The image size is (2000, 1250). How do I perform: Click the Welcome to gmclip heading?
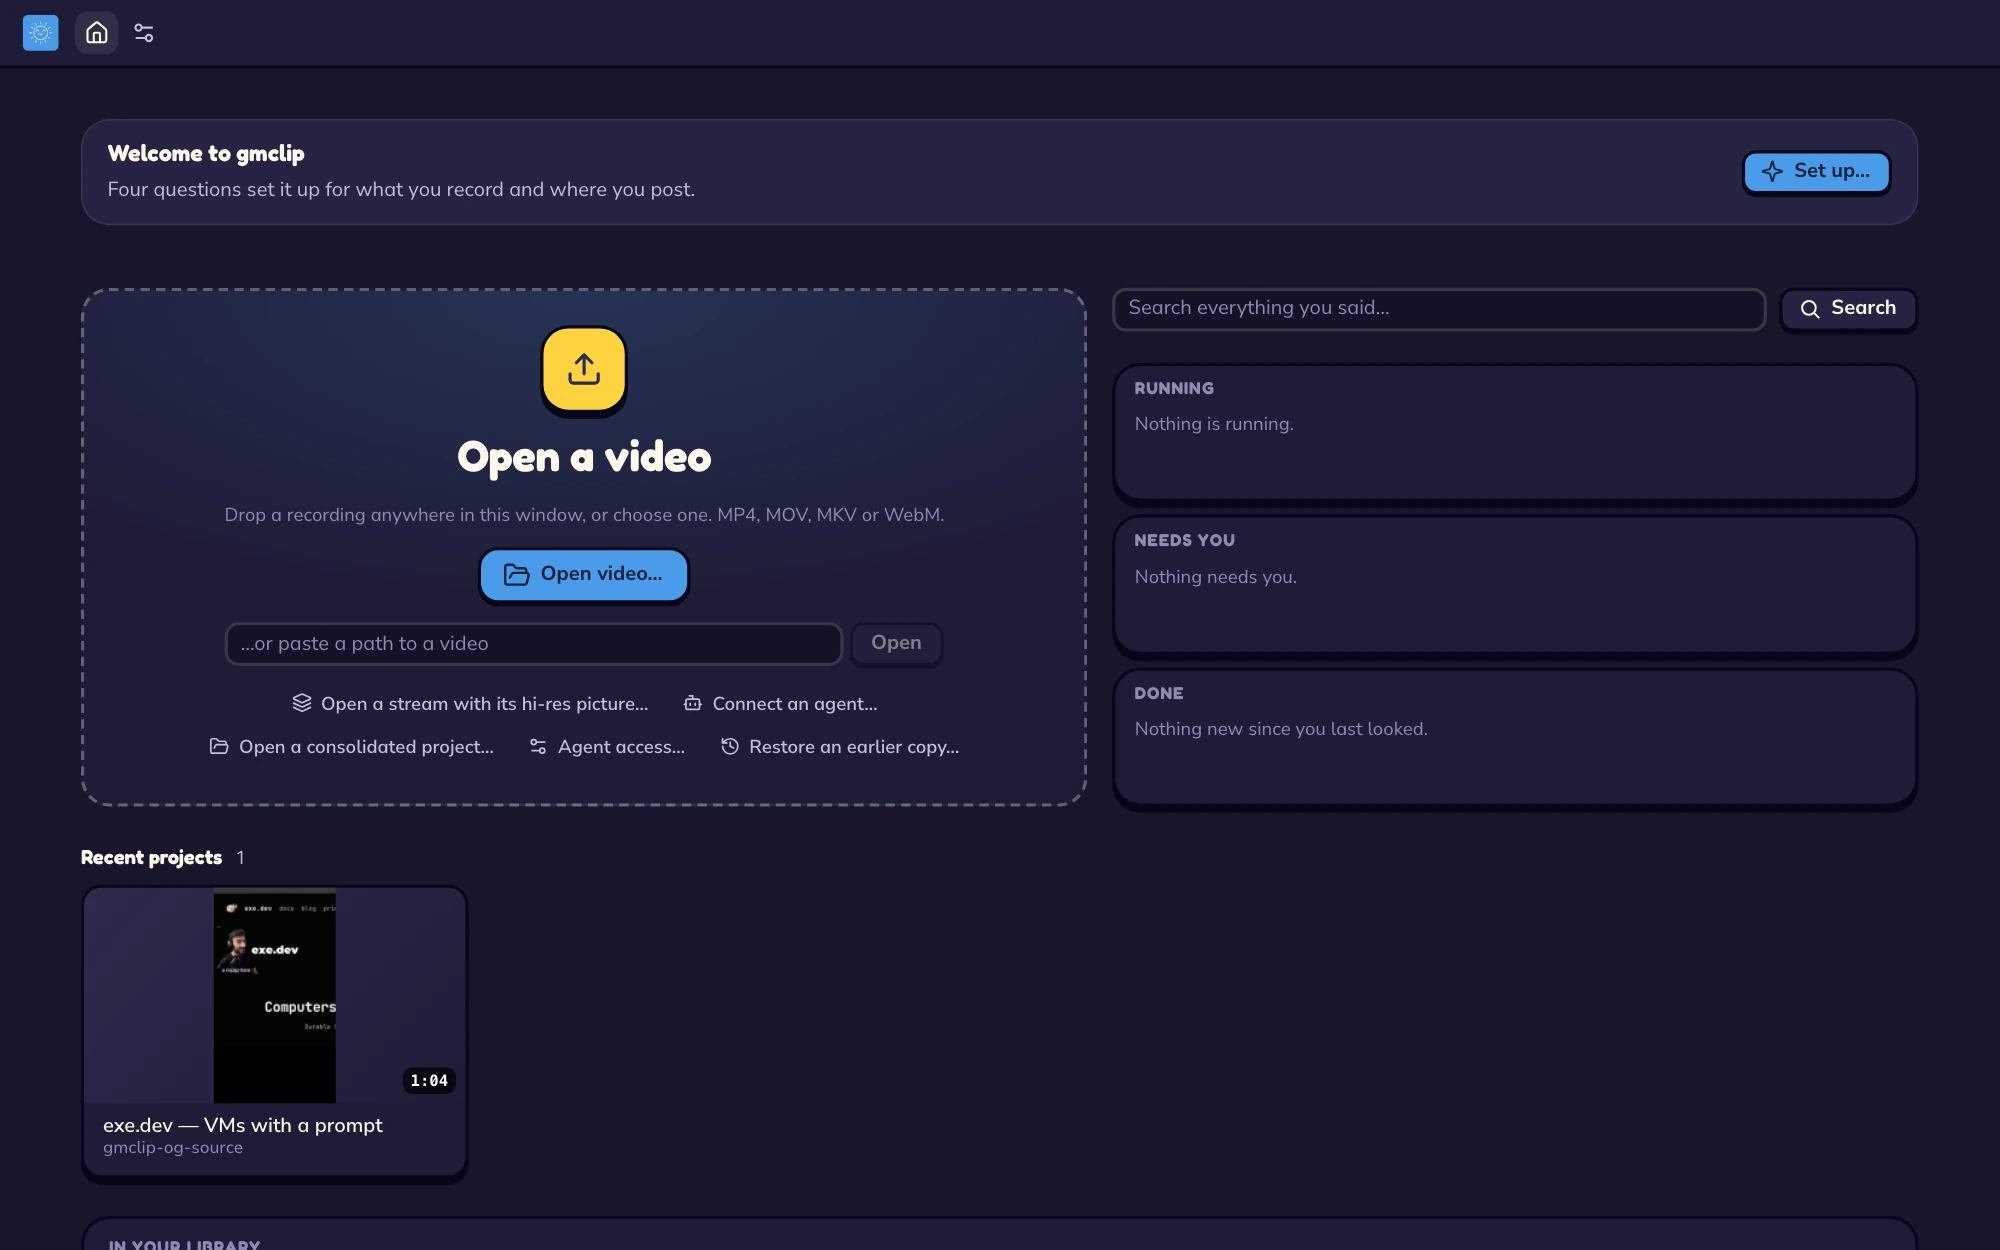click(206, 153)
